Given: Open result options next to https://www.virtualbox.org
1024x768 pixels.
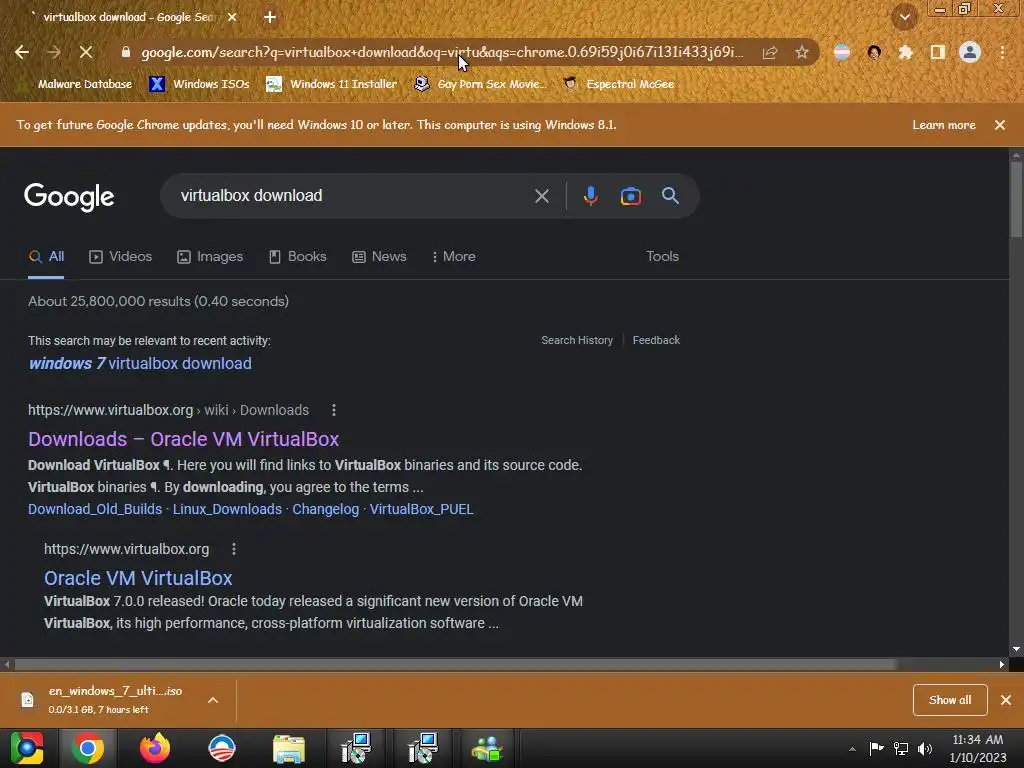Looking at the screenshot, I should [234, 549].
